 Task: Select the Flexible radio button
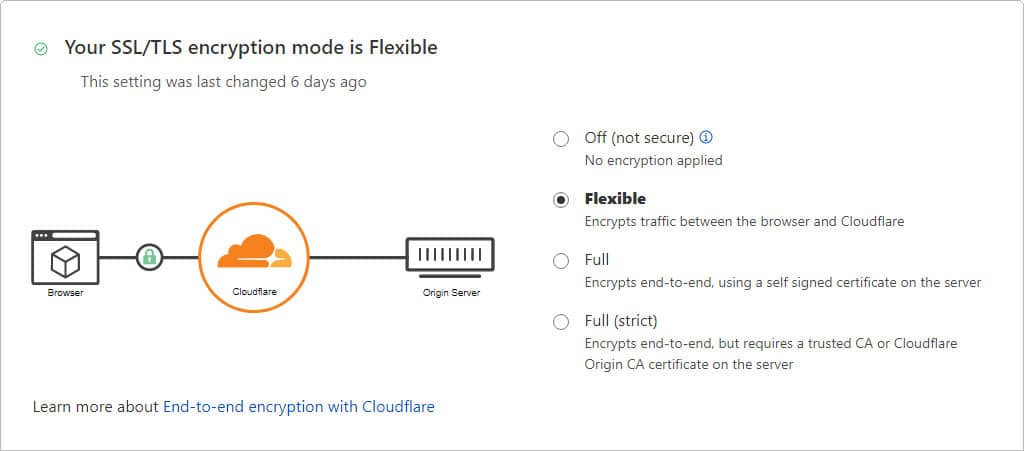tap(561, 200)
